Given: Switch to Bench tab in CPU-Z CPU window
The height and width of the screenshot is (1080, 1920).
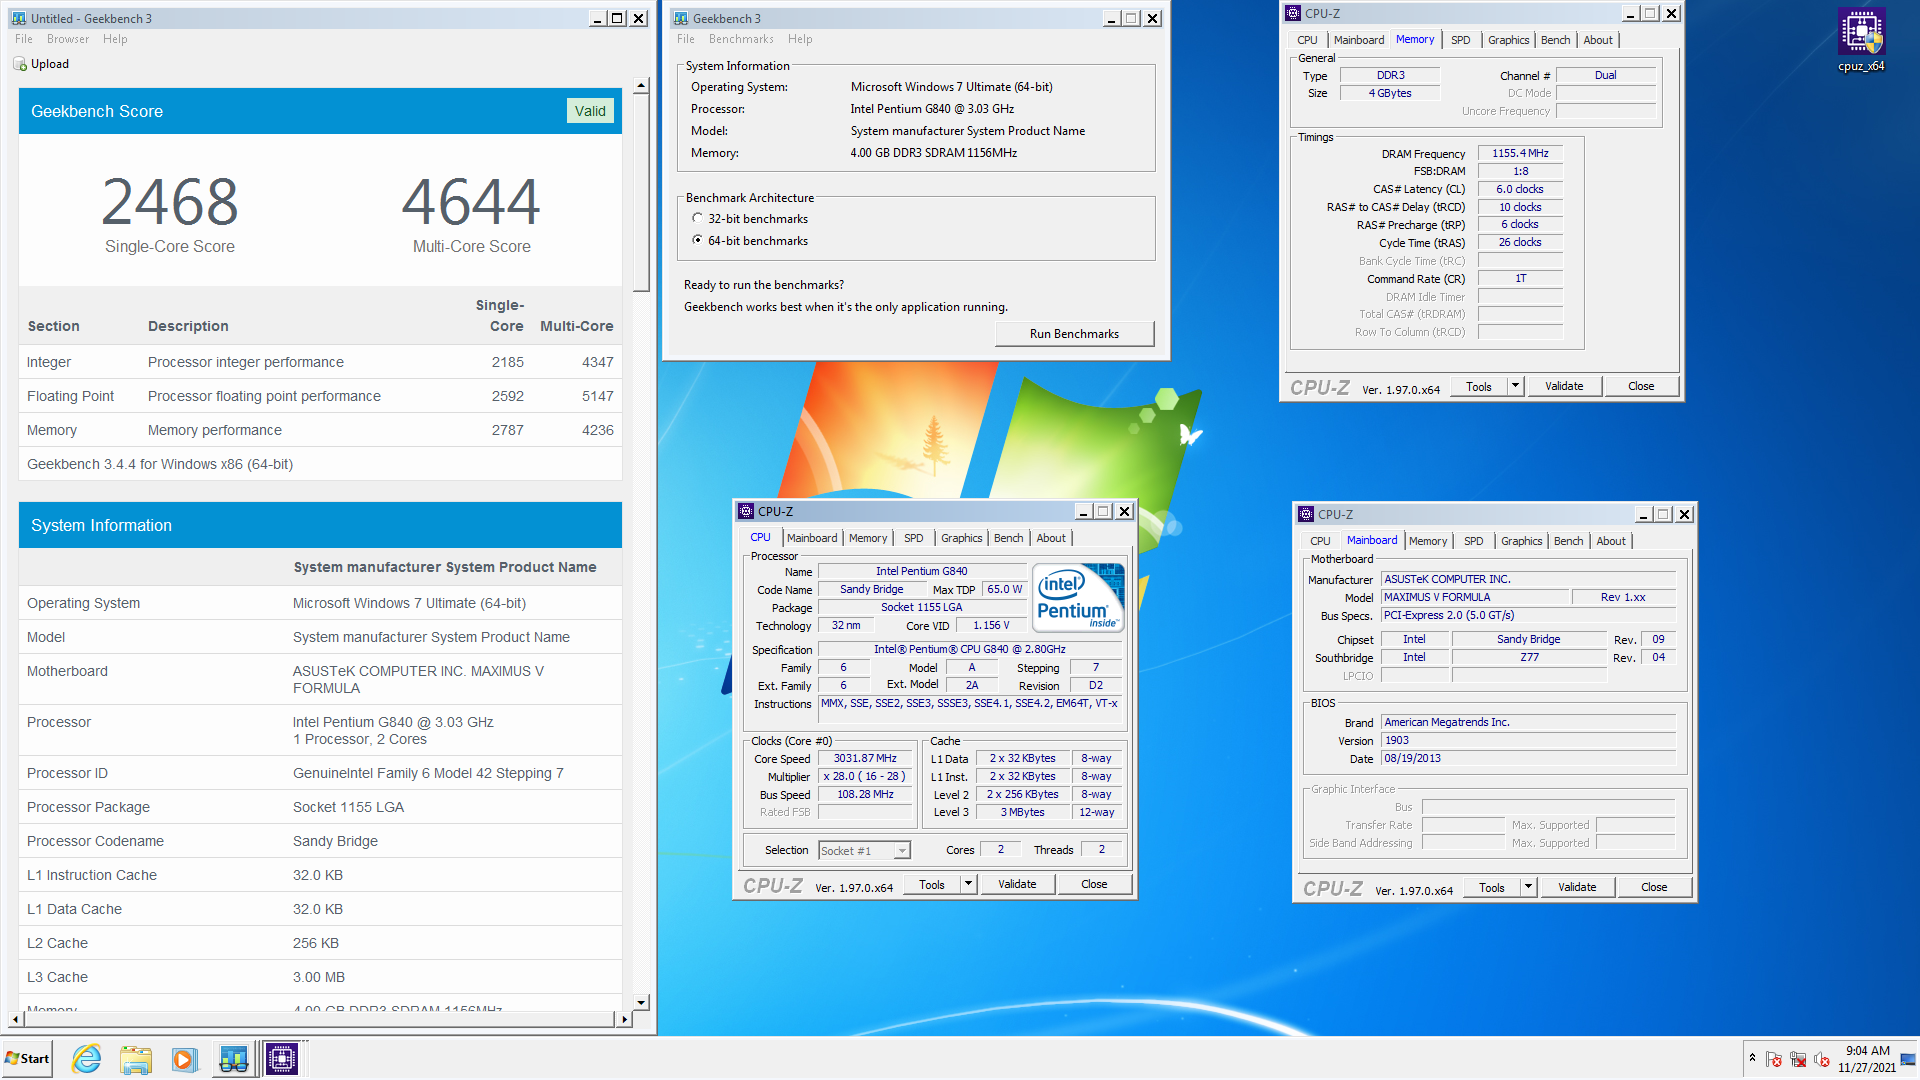Looking at the screenshot, I should click(1008, 538).
